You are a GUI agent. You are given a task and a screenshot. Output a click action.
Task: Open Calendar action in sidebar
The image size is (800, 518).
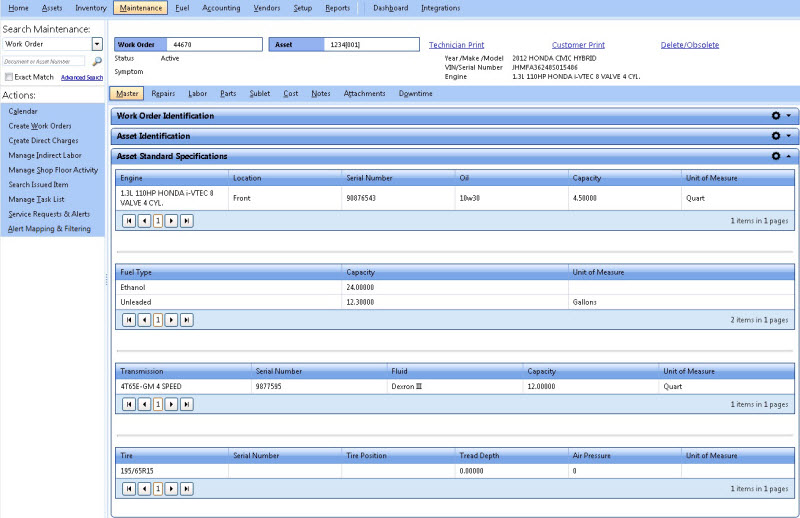[23, 111]
